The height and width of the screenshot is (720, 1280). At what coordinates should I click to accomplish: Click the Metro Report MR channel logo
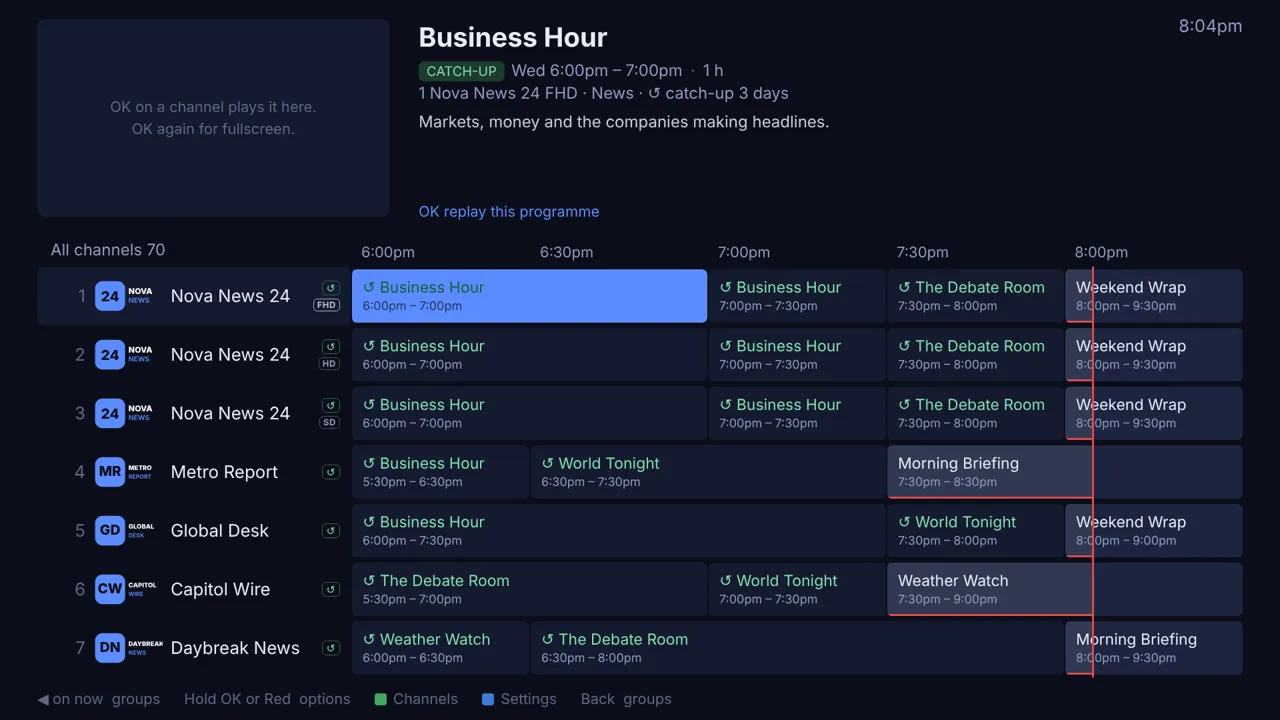pos(125,472)
